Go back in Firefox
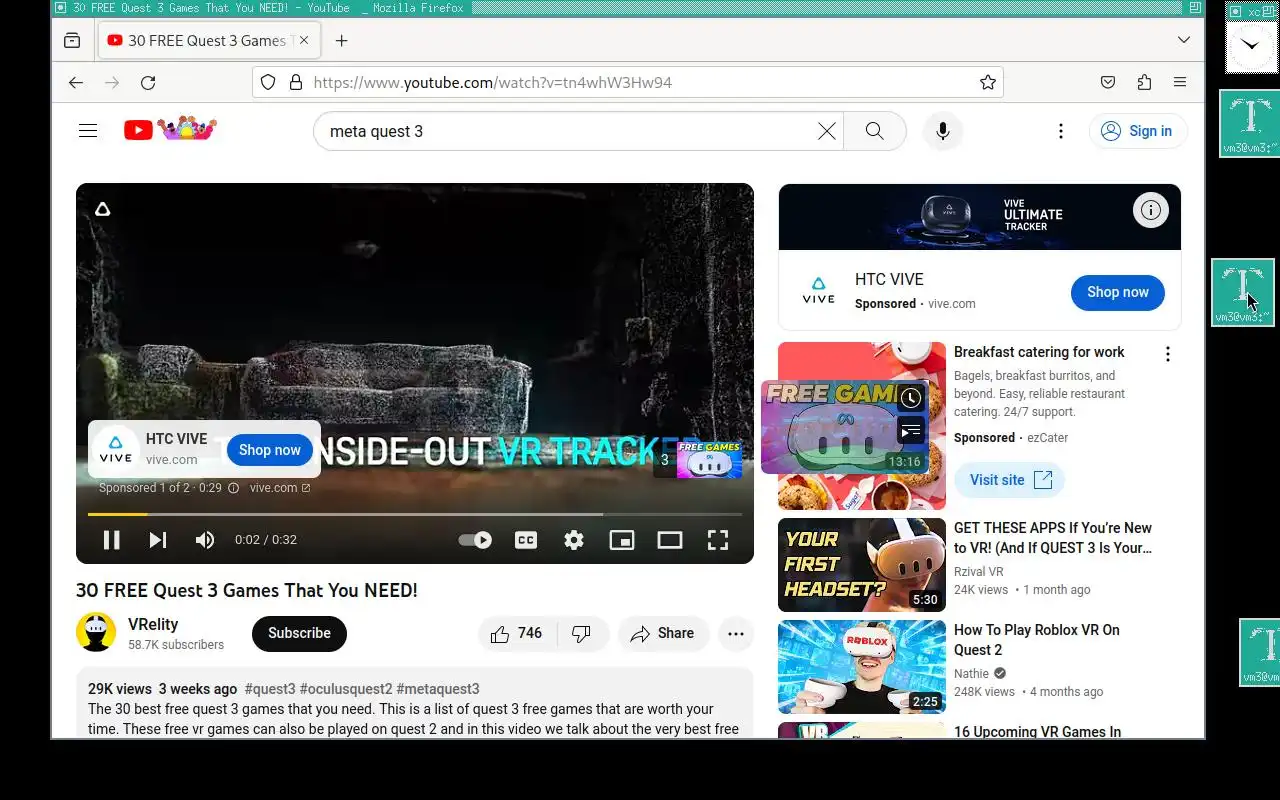This screenshot has width=1280, height=800. click(x=76, y=83)
